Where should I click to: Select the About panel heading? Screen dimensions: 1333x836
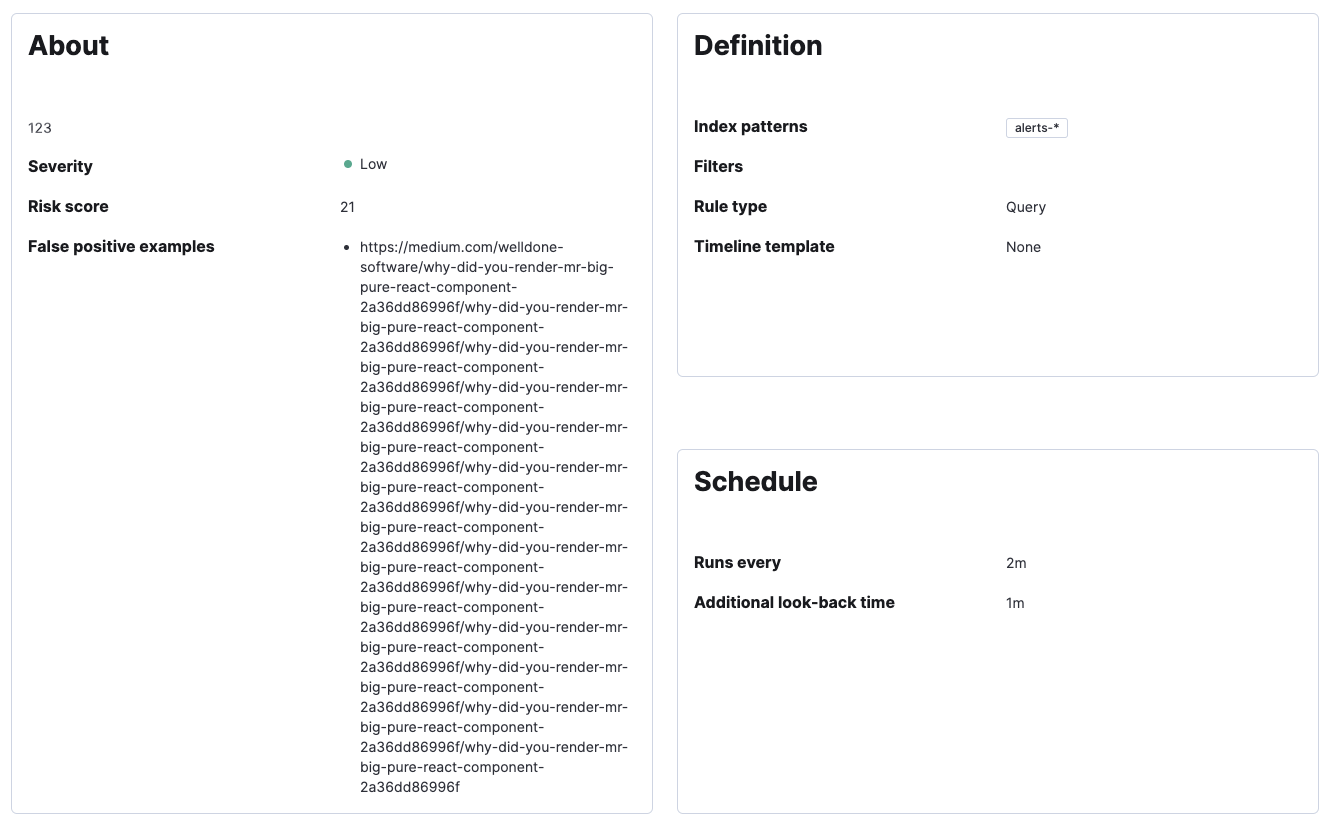point(68,46)
